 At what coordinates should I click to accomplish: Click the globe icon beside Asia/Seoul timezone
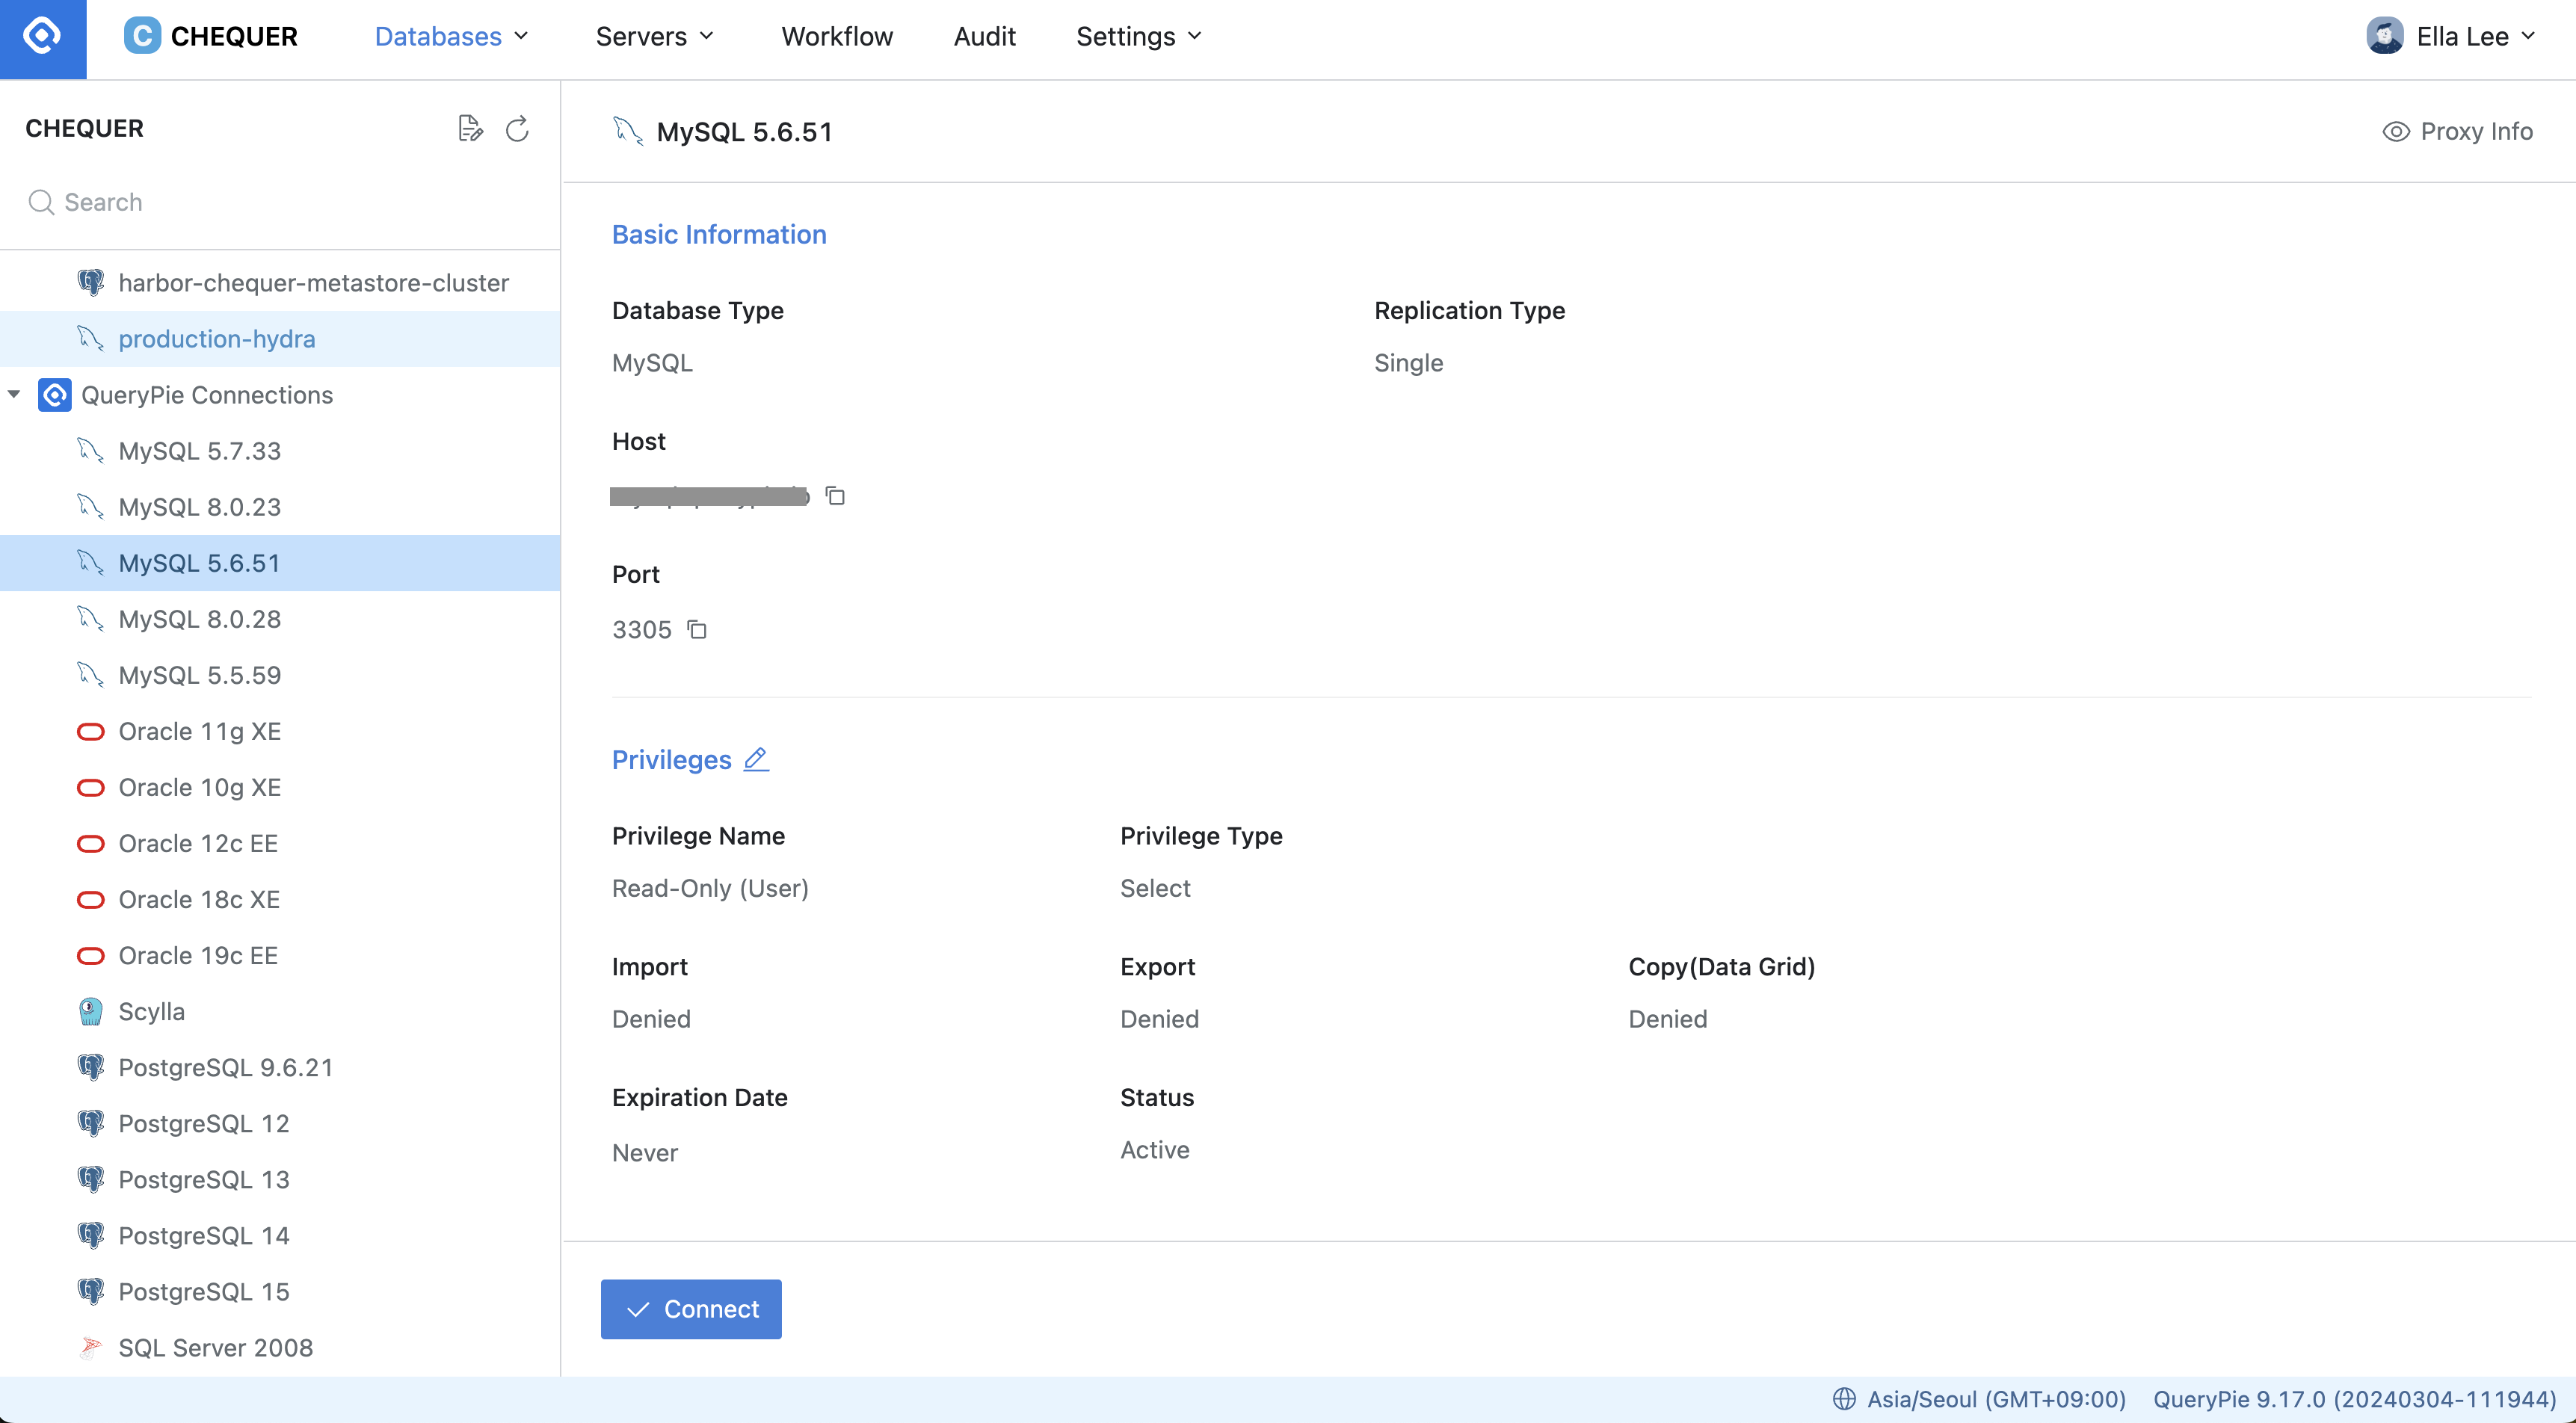point(1844,1399)
